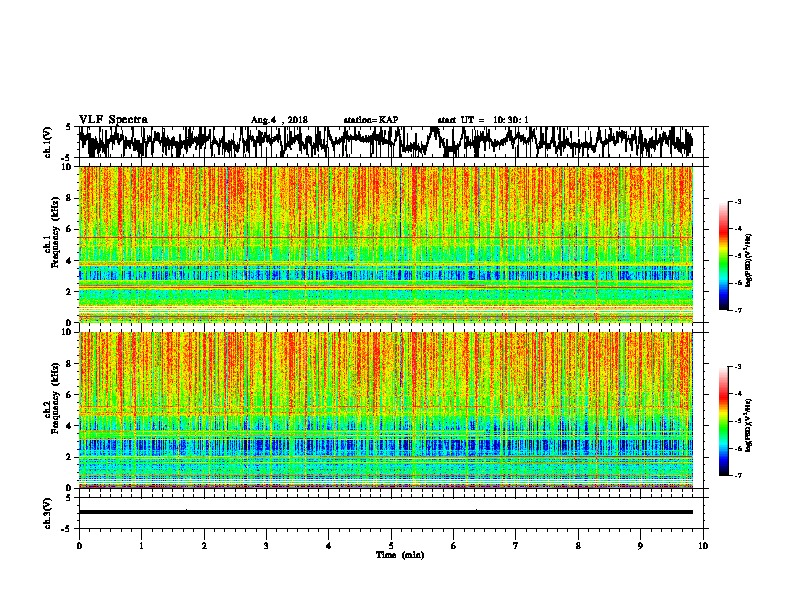Click the ch.2 spectrogram color scale bar
792x612 pixels.
(724, 421)
